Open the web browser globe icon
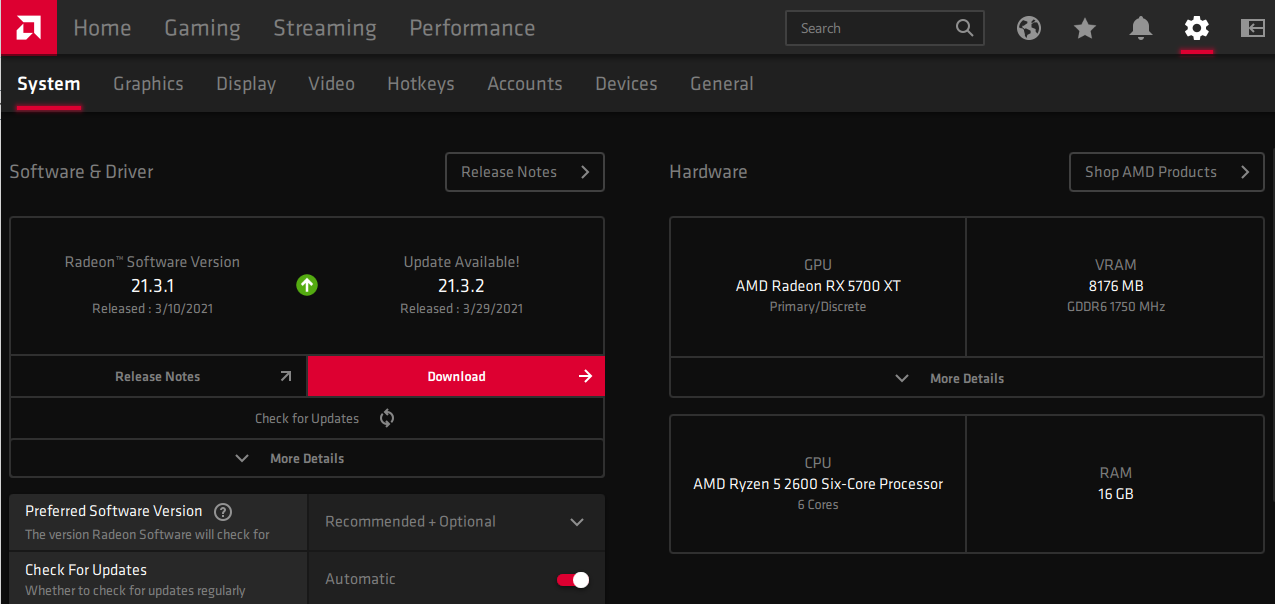Image resolution: width=1275 pixels, height=604 pixels. [1029, 28]
